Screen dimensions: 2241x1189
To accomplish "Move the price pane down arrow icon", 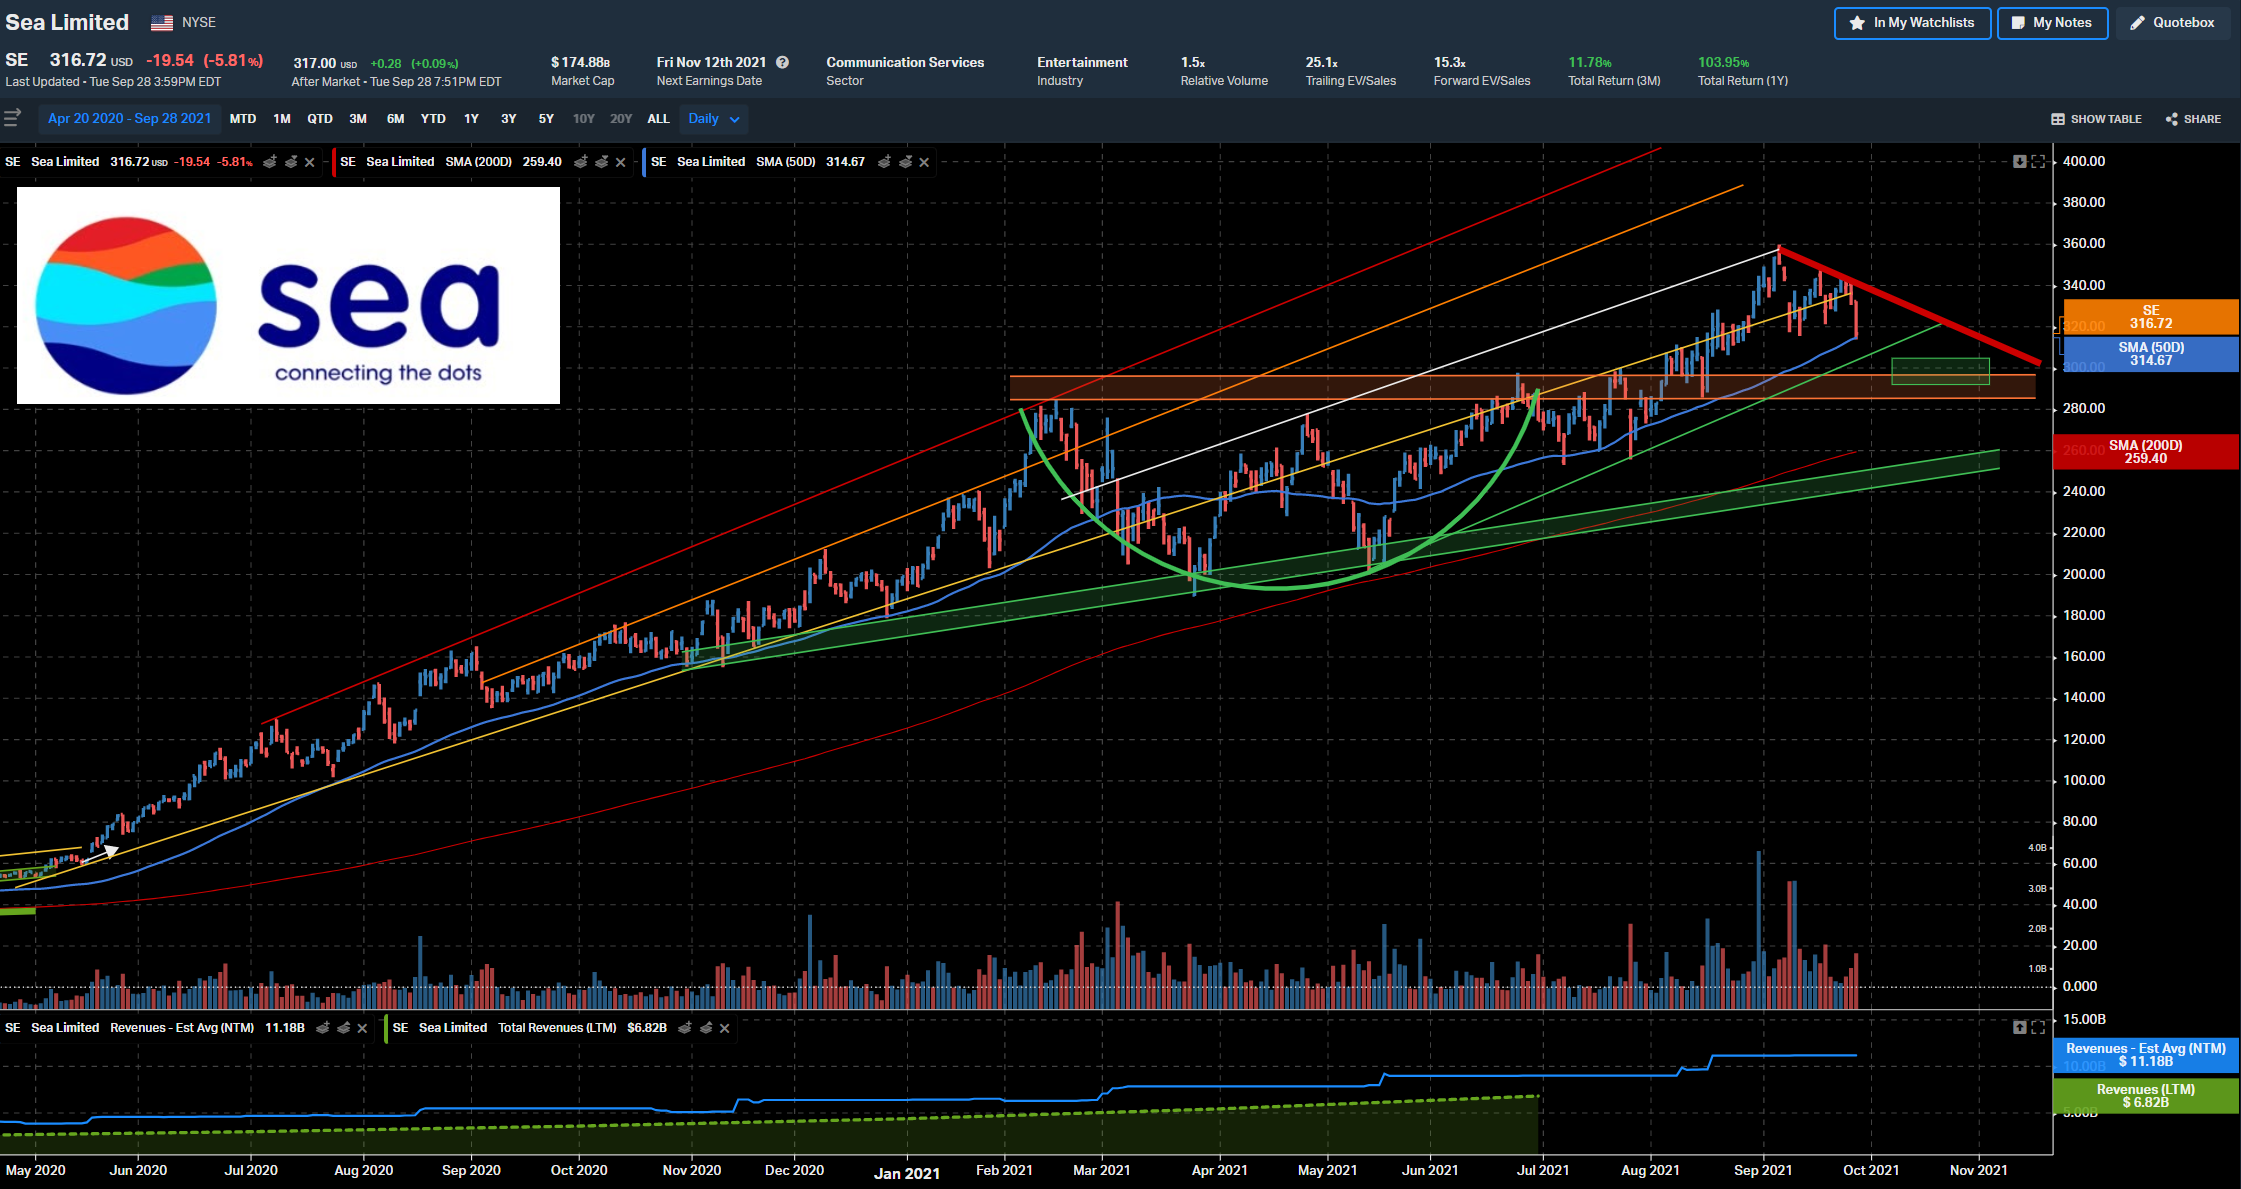I will click(2020, 161).
